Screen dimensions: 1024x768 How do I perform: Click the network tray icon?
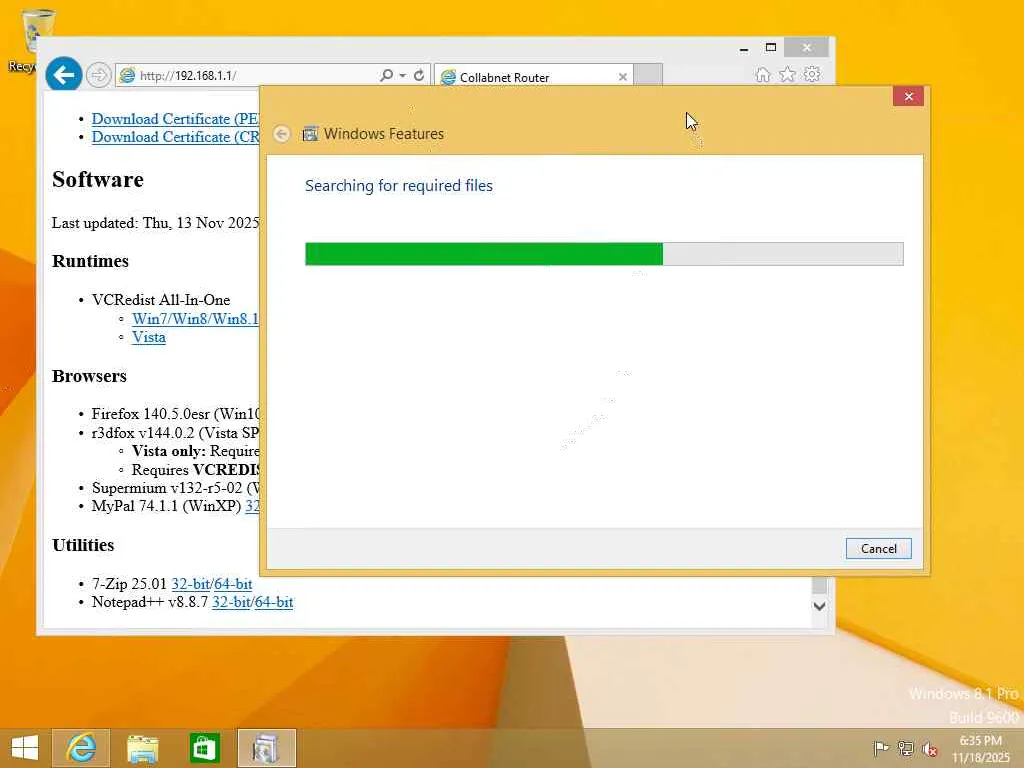[905, 748]
